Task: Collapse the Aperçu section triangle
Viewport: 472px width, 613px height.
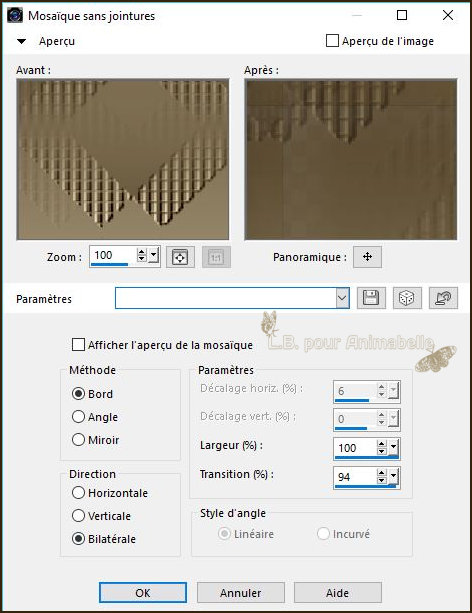Action: (x=22, y=41)
